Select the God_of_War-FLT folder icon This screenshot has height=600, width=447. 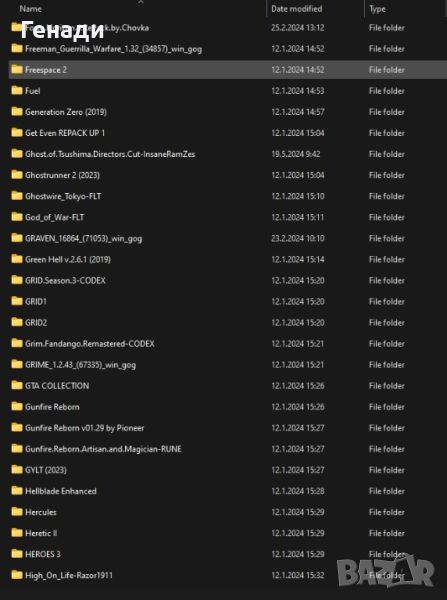pos(17,217)
